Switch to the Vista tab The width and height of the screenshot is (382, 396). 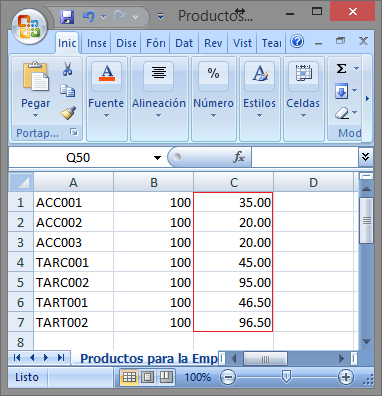[242, 43]
